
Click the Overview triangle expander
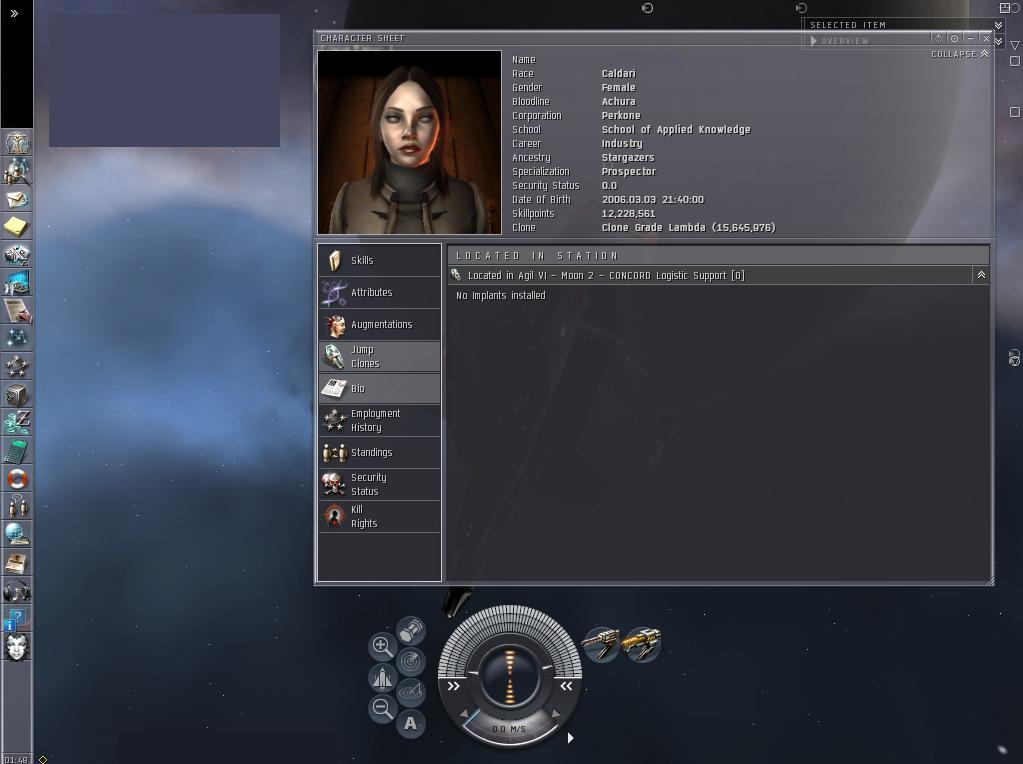(814, 40)
